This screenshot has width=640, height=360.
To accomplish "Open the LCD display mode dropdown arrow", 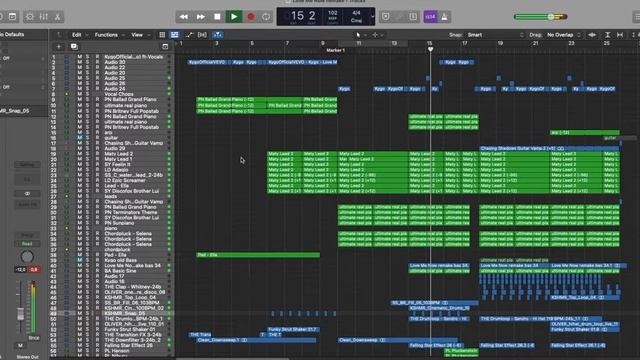I will pyautogui.click(x=372, y=17).
